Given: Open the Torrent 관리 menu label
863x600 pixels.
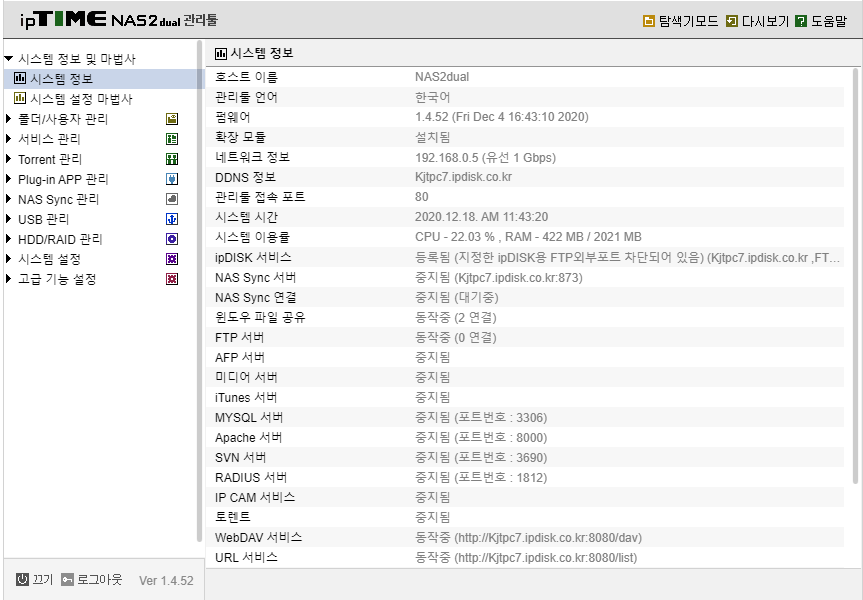Looking at the screenshot, I should (x=50, y=159).
